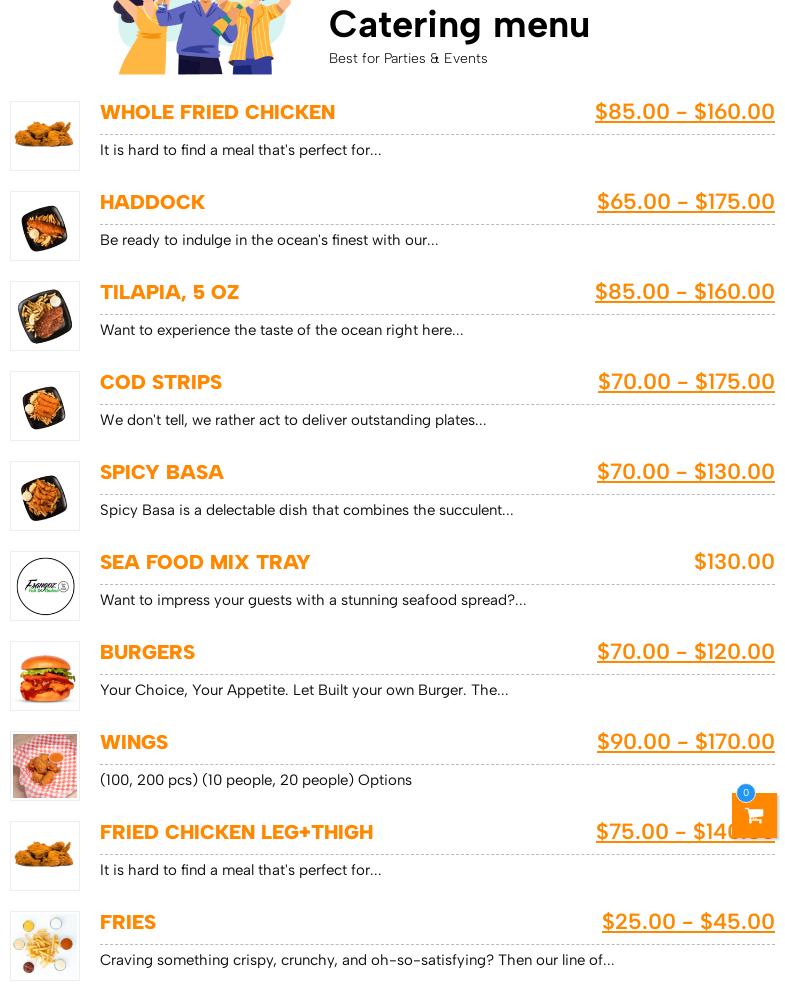The height and width of the screenshot is (985, 785).
Task: Click the $90.00 – $170.00 Wings price link
Action: [685, 742]
